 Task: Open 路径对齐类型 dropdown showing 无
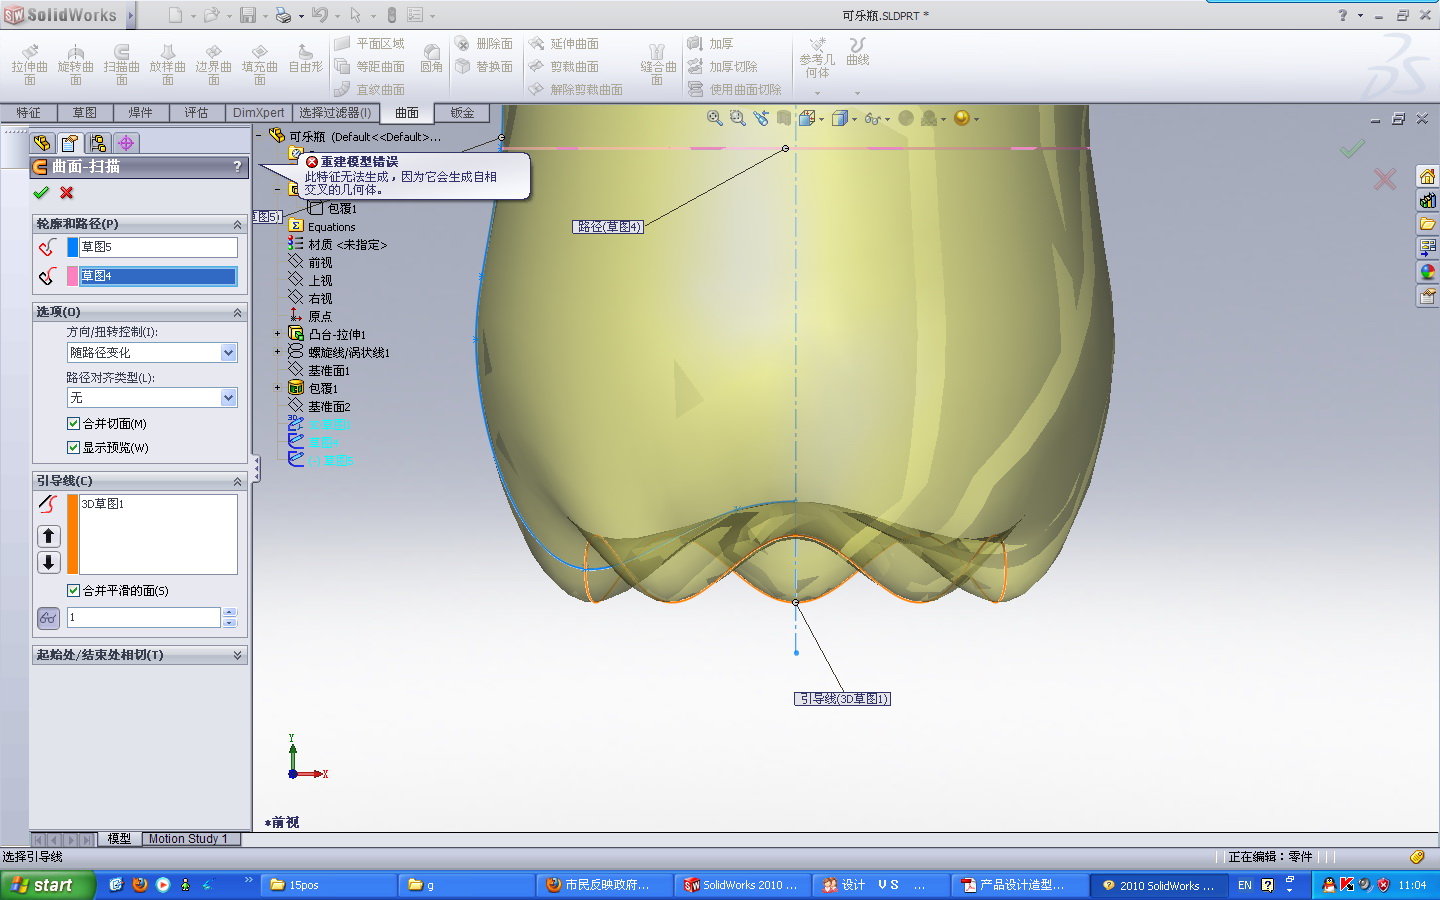[x=228, y=398]
